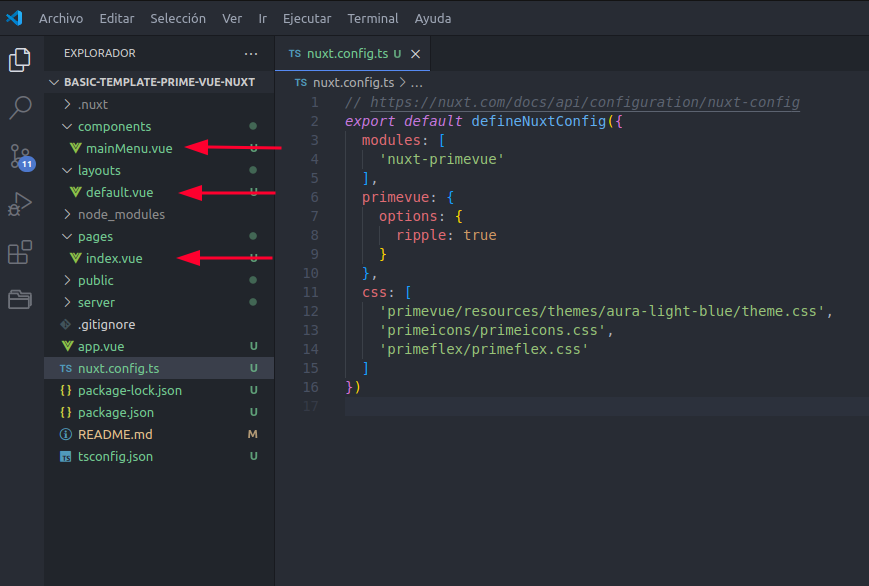Collapse the layouts folder

(159, 170)
